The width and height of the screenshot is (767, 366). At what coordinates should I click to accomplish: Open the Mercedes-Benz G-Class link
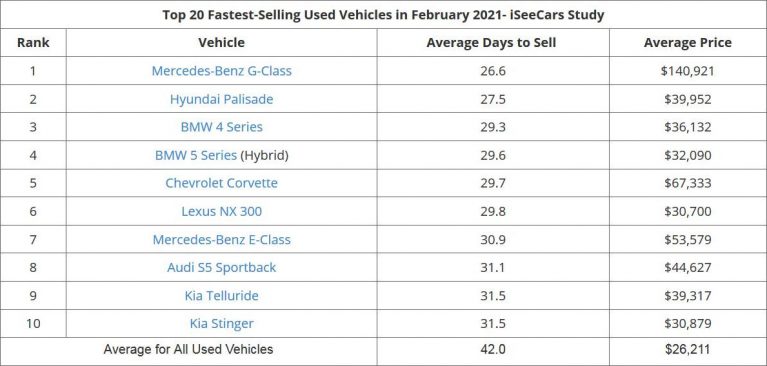tap(222, 71)
